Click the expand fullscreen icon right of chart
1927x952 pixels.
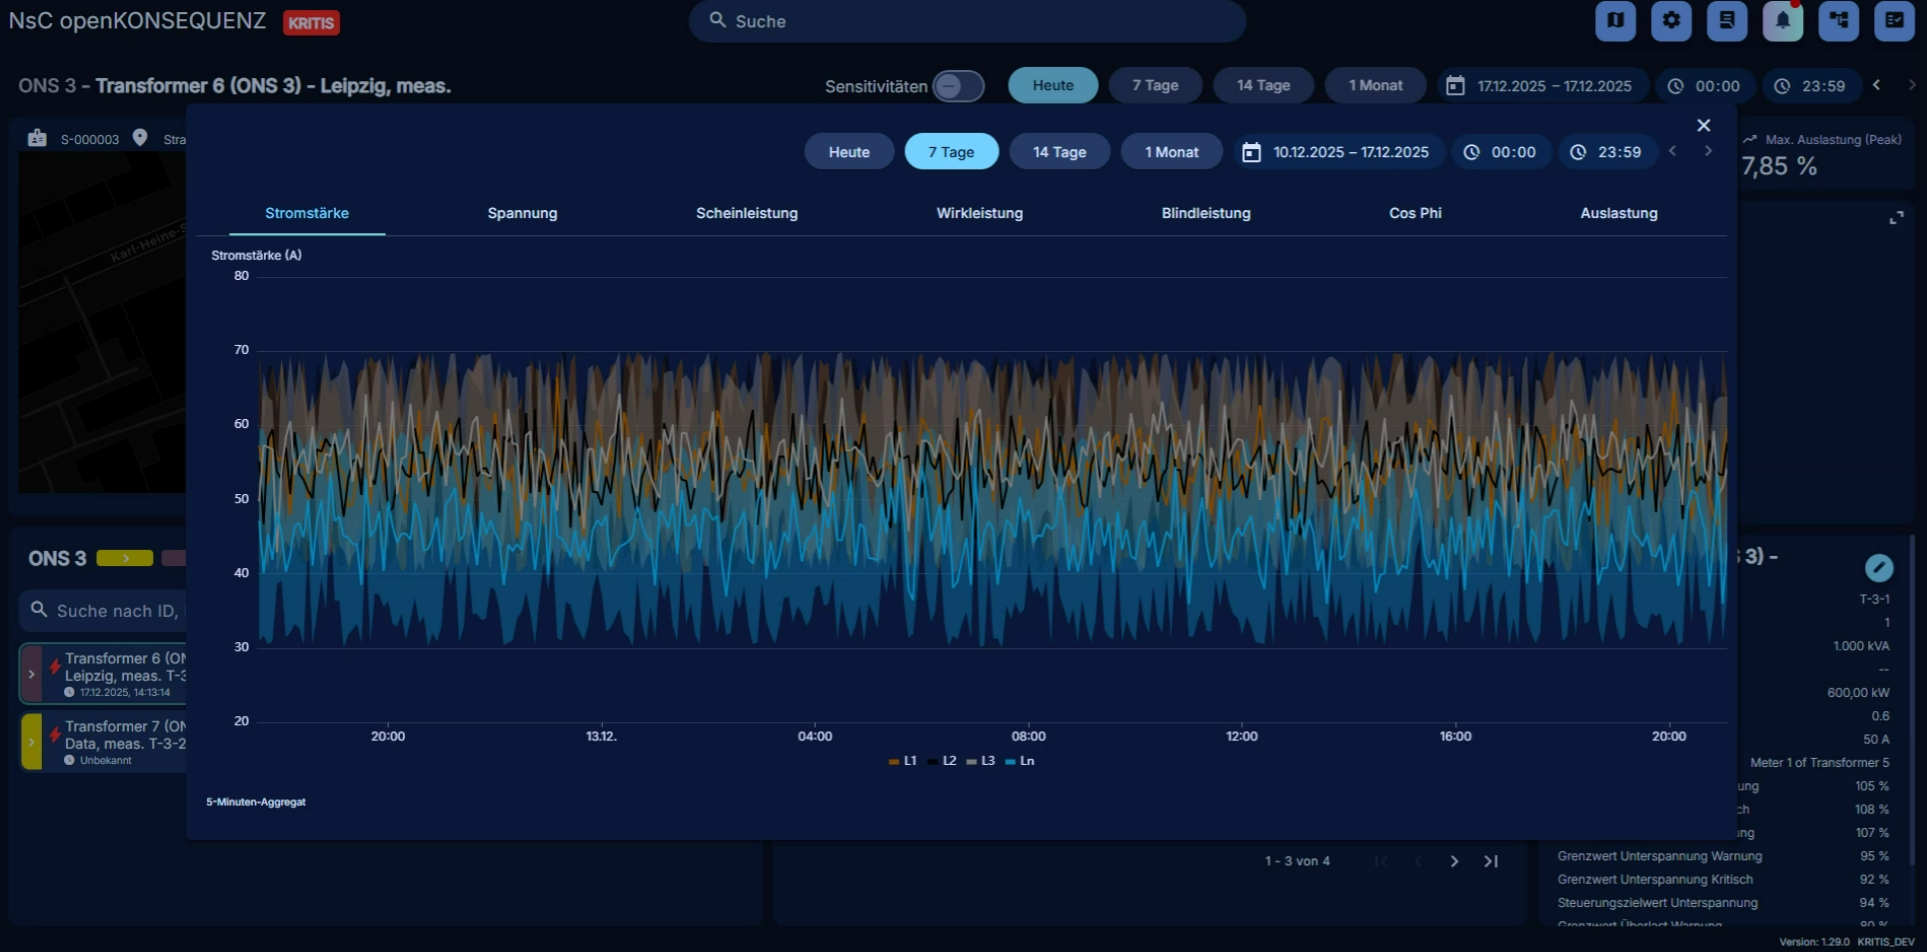pyautogui.click(x=1895, y=218)
